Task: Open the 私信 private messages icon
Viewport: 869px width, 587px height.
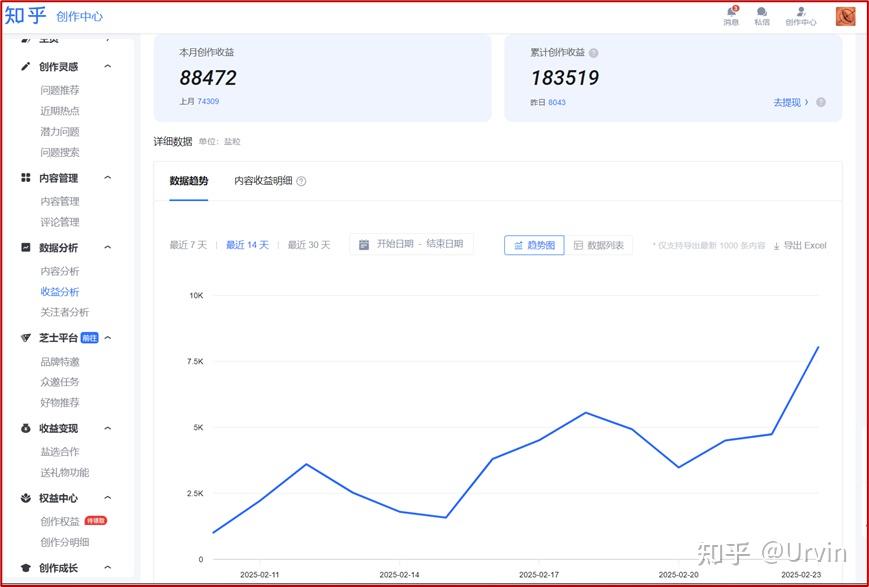Action: click(x=762, y=12)
